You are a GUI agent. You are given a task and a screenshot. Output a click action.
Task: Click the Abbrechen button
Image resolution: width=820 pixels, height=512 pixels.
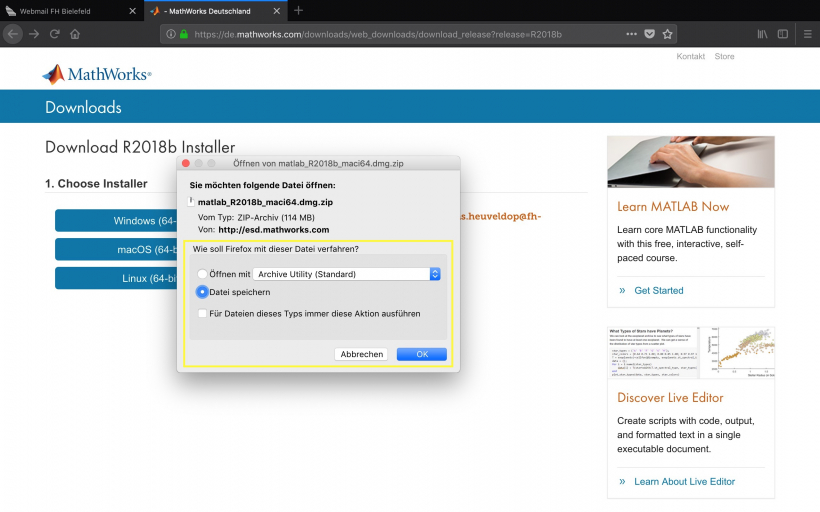pyautogui.click(x=362, y=354)
